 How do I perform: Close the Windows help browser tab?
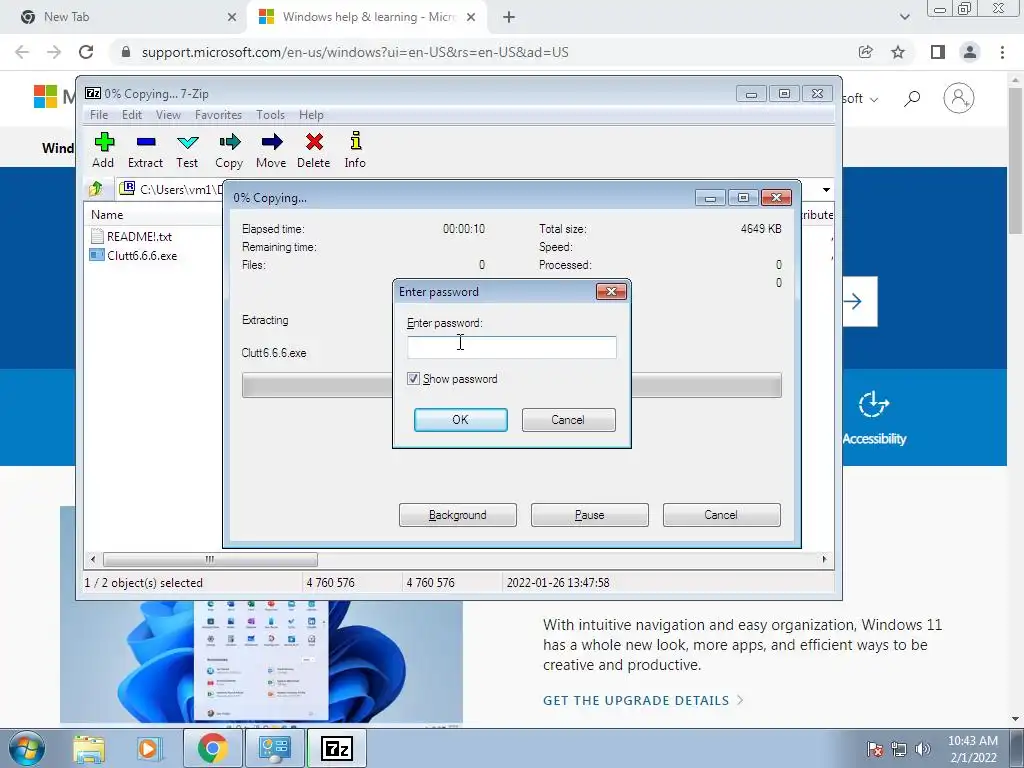[471, 17]
